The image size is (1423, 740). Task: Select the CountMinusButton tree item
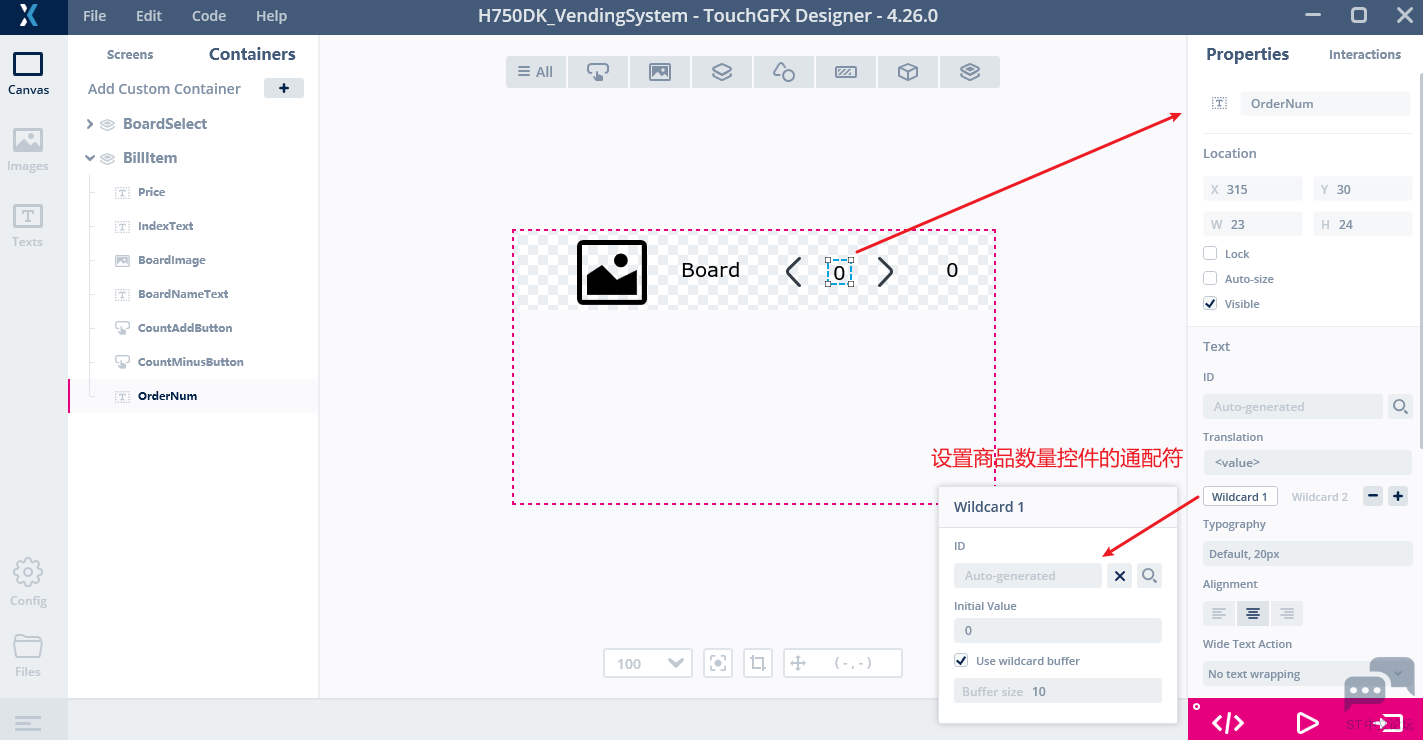193,362
